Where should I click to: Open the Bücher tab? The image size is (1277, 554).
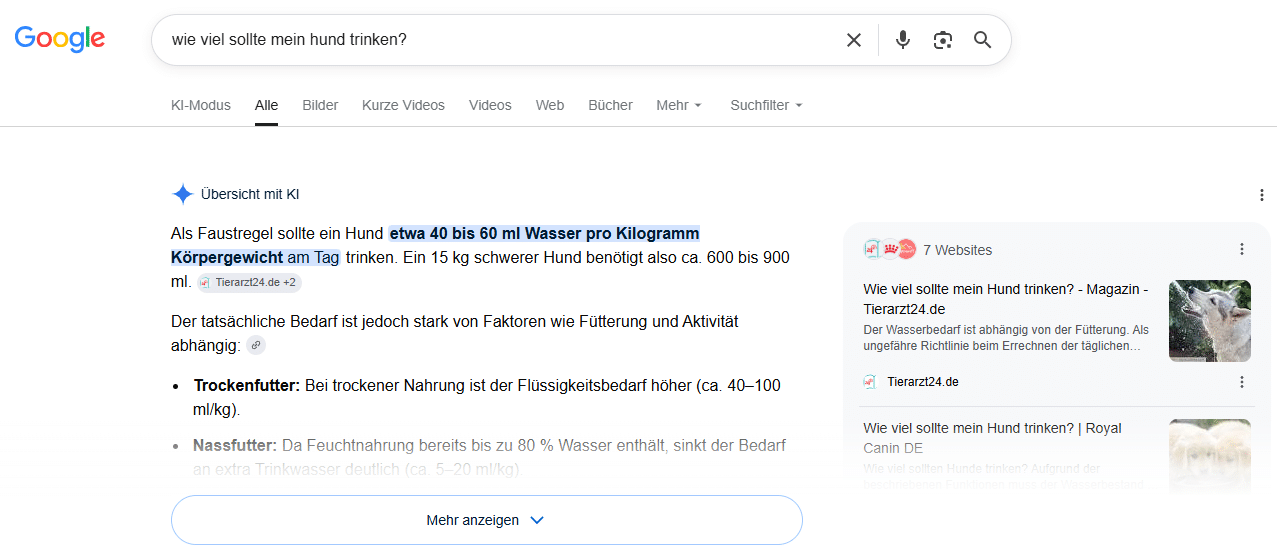point(610,105)
